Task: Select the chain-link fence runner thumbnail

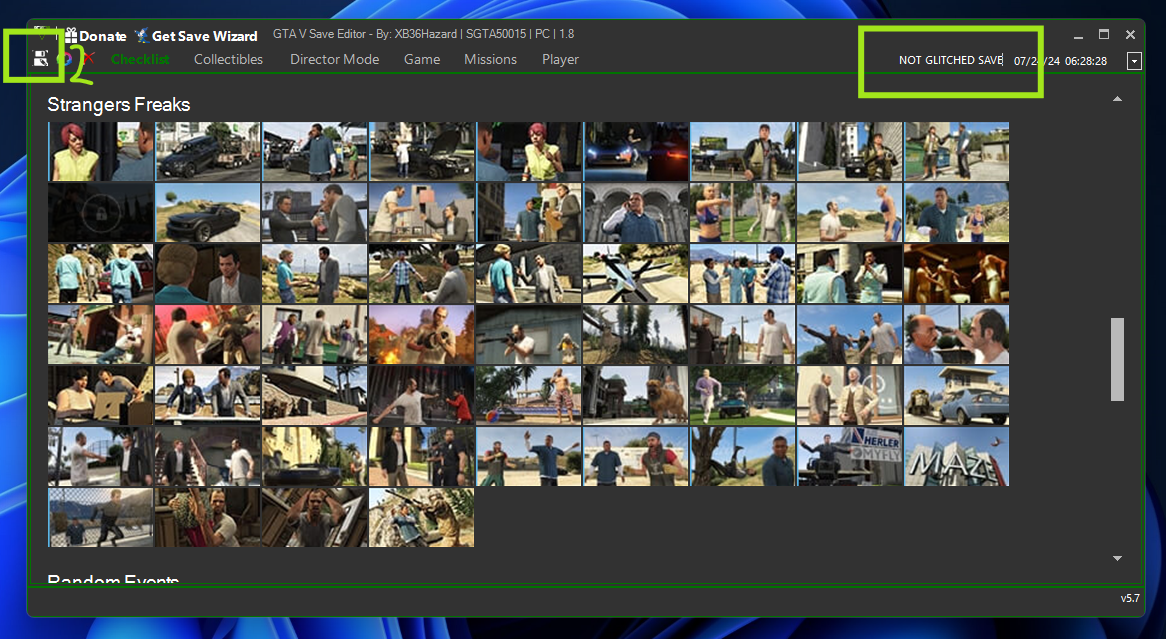Action: (x=100, y=518)
